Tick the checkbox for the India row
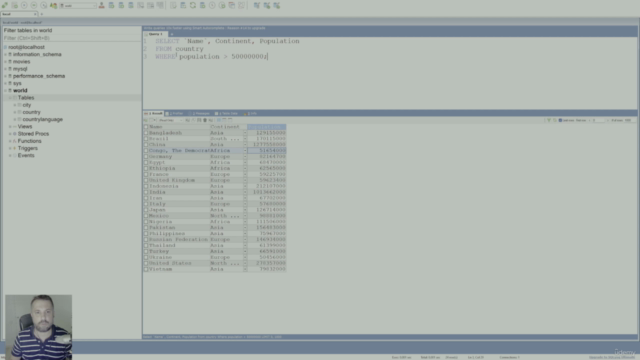 [146, 192]
